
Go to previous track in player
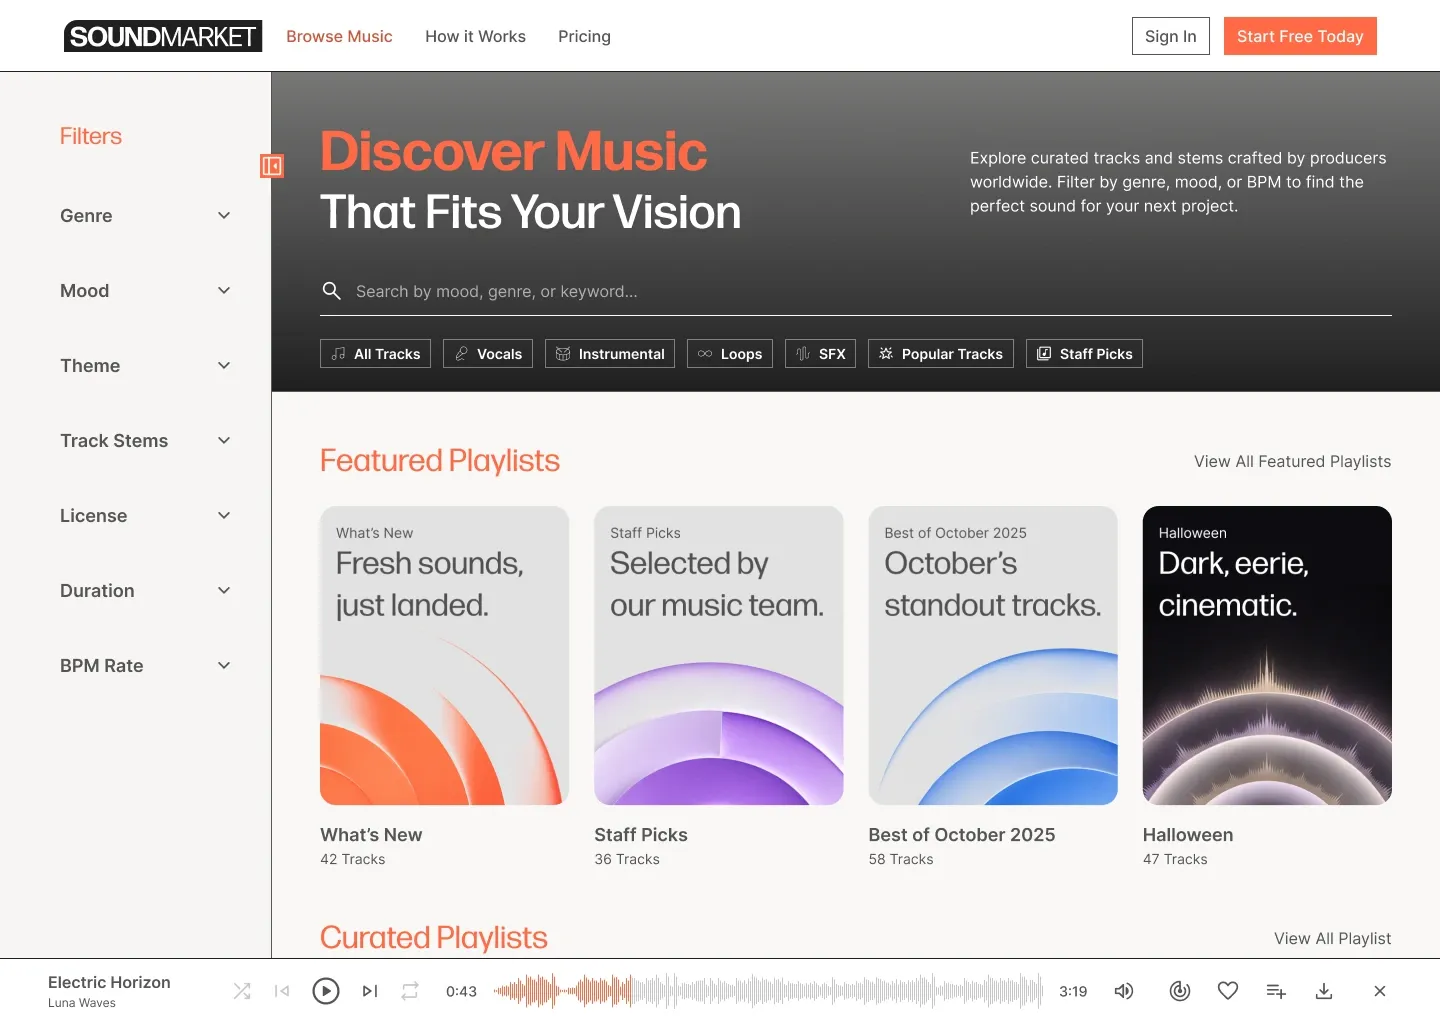point(282,991)
